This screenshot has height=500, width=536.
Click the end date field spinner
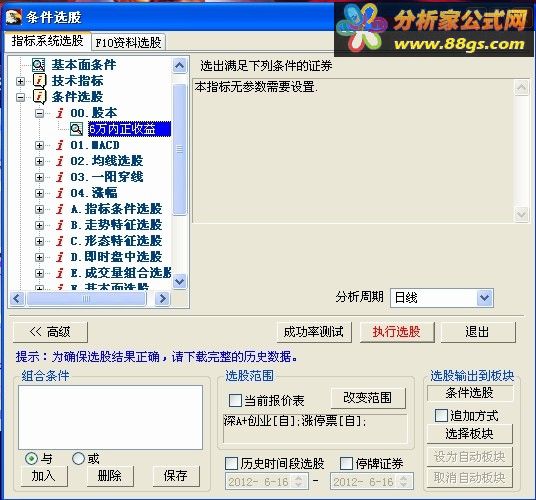pos(404,482)
